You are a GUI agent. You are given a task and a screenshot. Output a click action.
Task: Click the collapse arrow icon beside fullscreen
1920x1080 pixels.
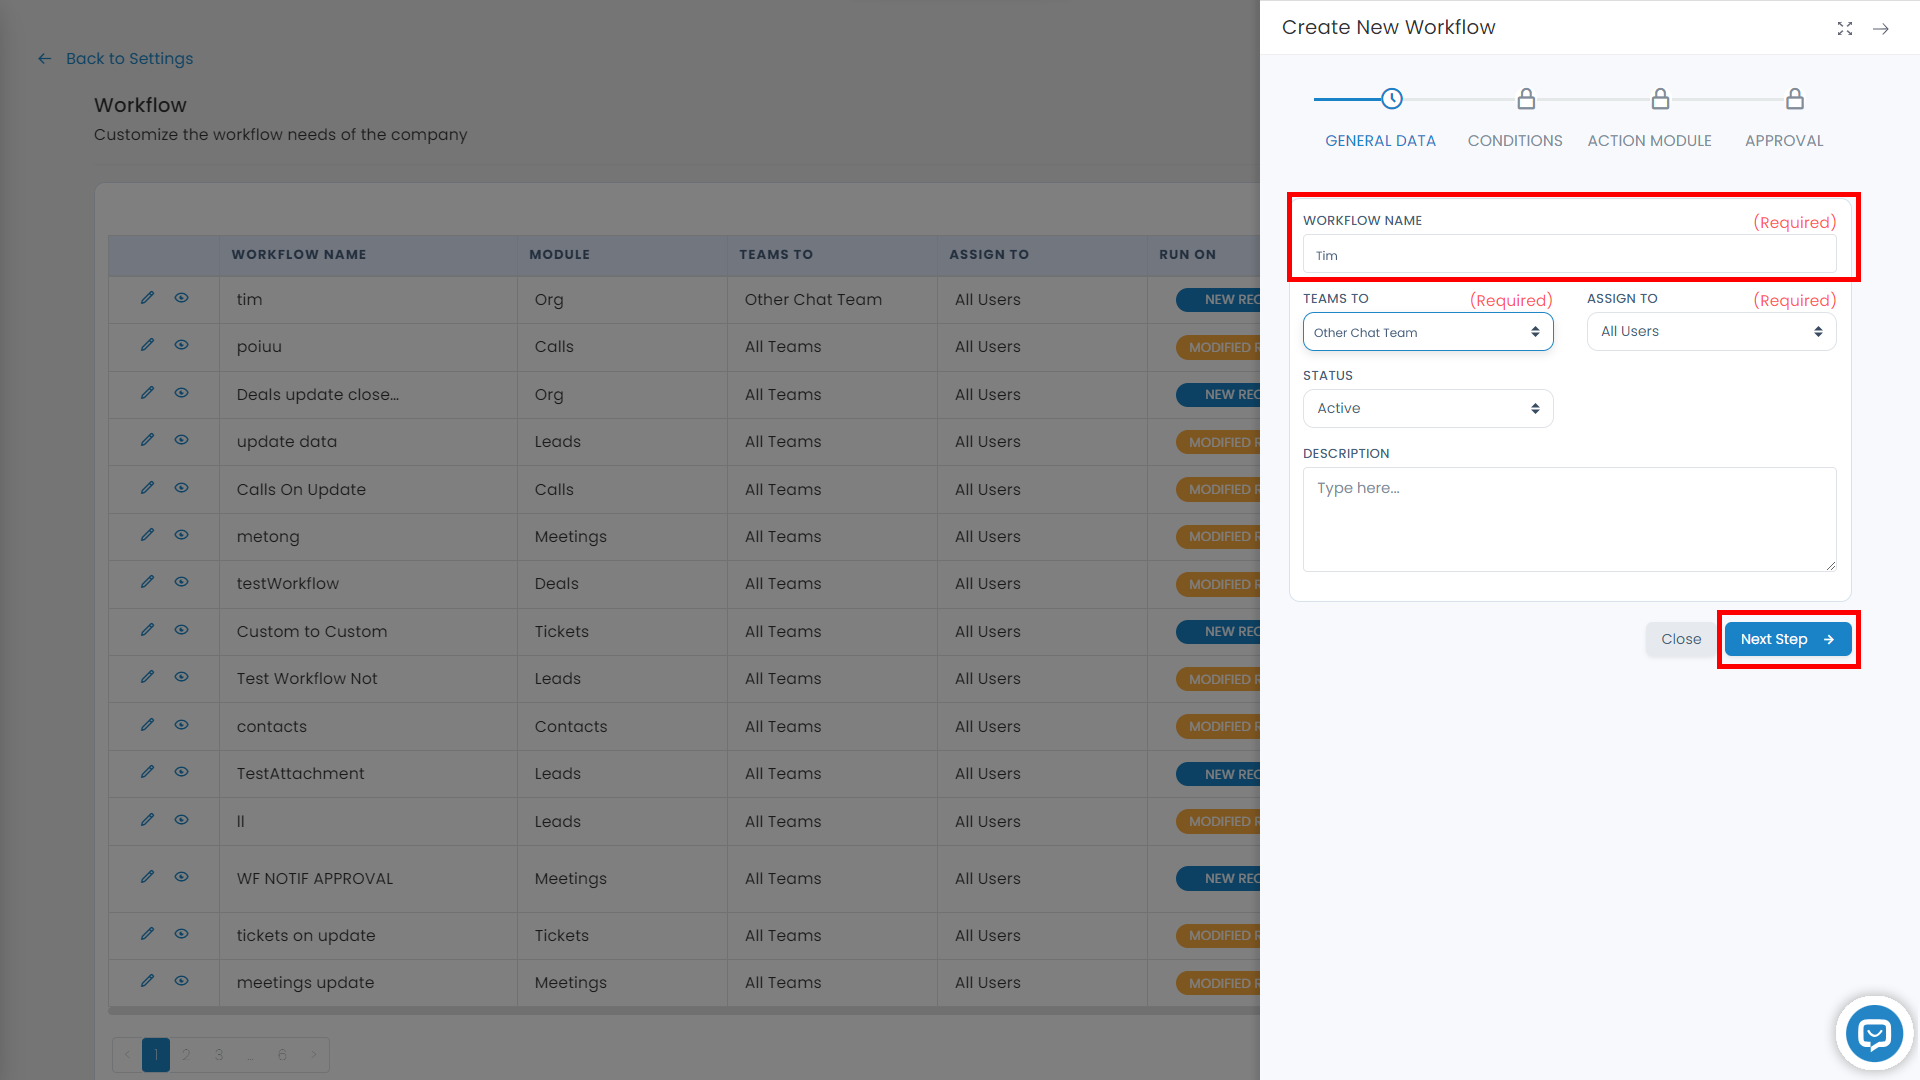coord(1881,28)
